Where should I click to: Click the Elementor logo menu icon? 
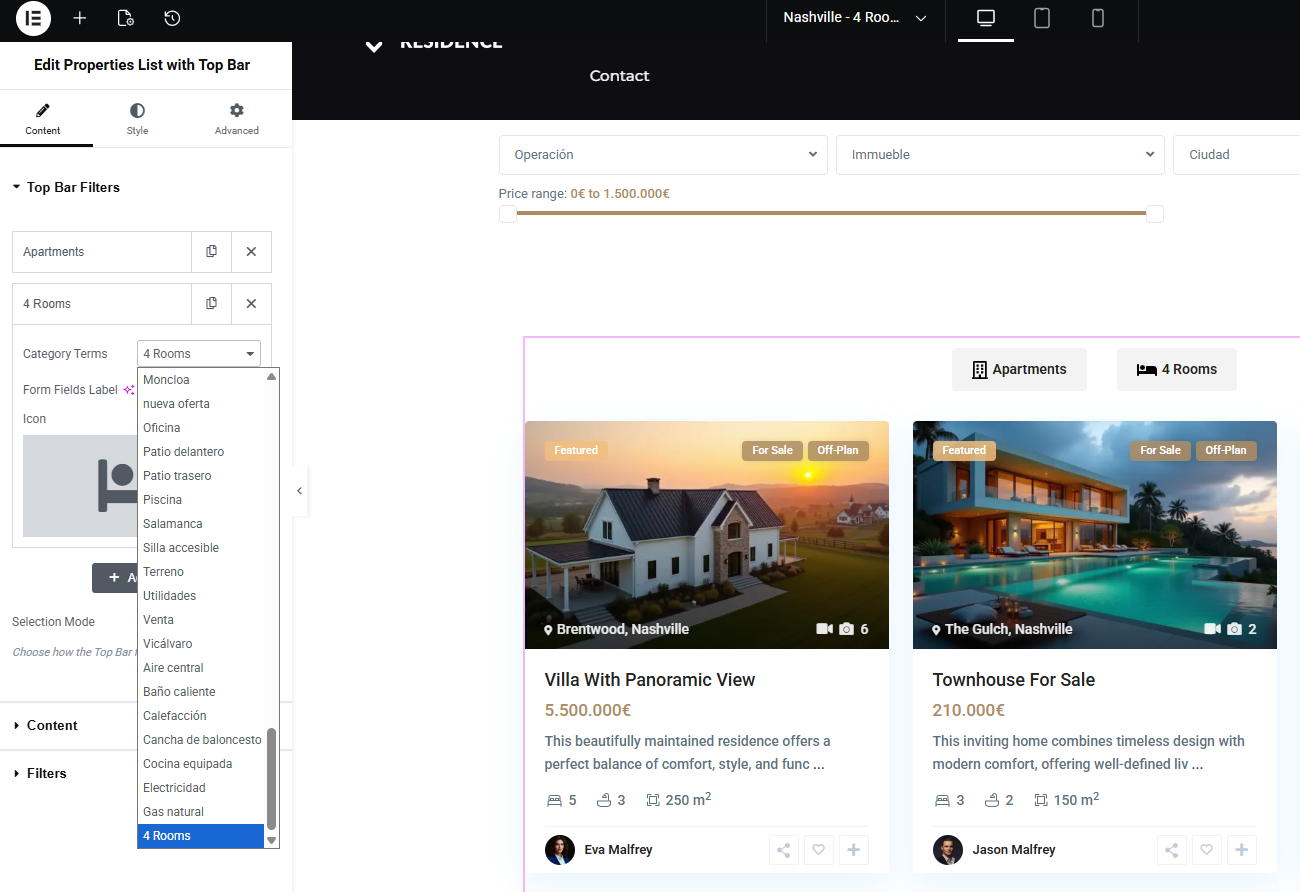(33, 18)
